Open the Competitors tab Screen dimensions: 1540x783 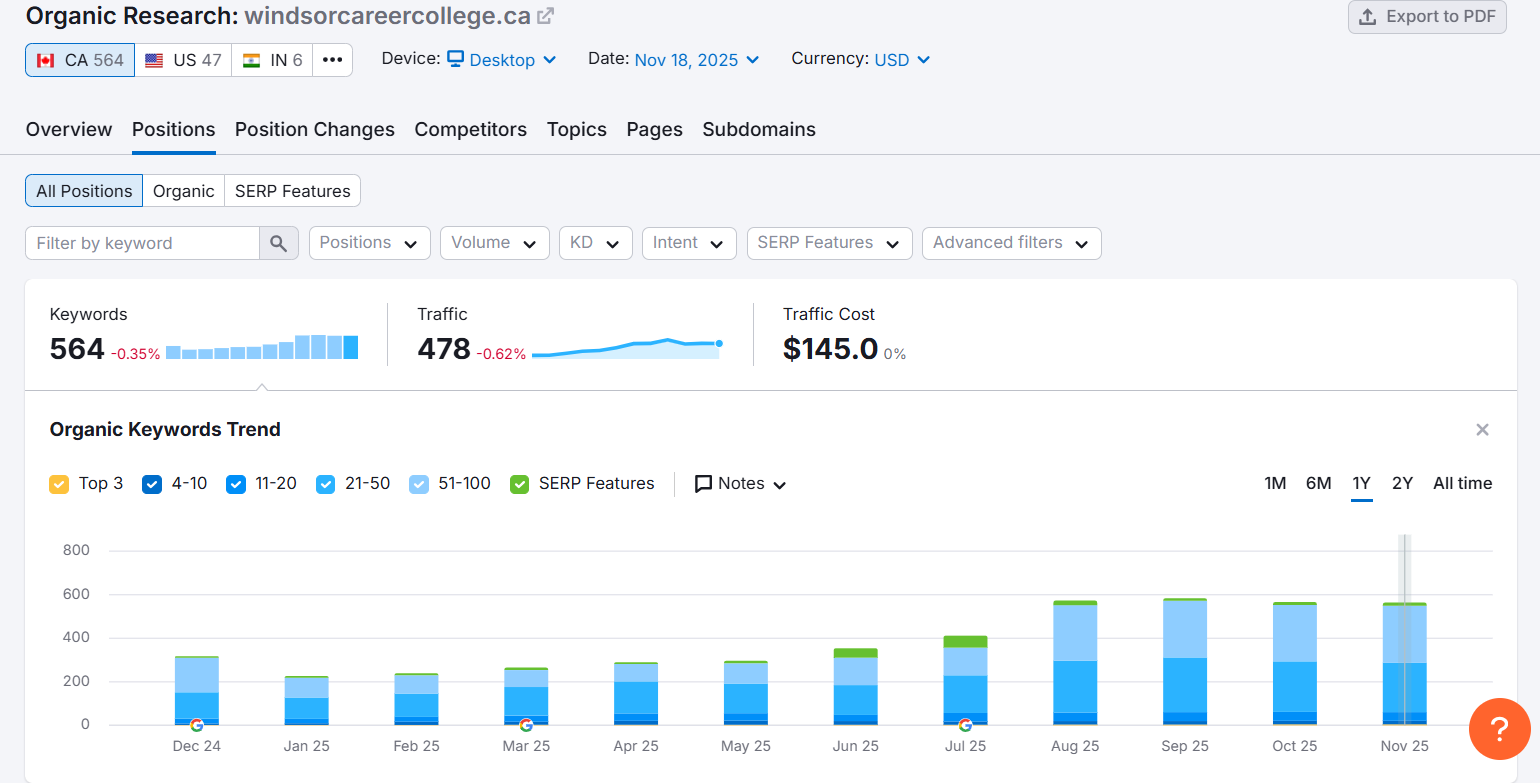[470, 130]
